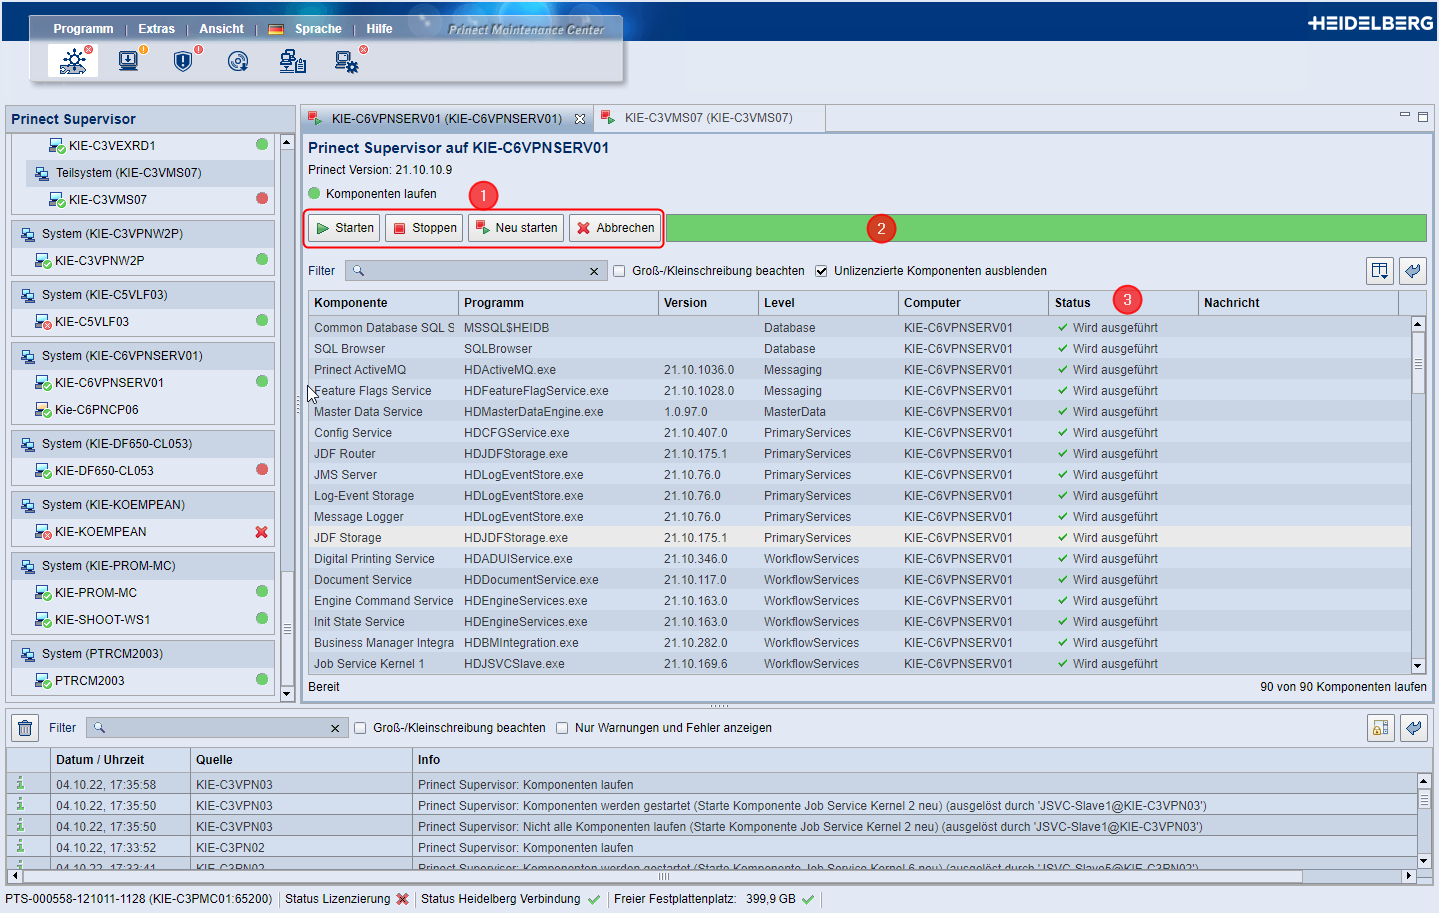The width and height of the screenshot is (1439, 913).
Task: Open the Programm menu
Action: pos(83,29)
